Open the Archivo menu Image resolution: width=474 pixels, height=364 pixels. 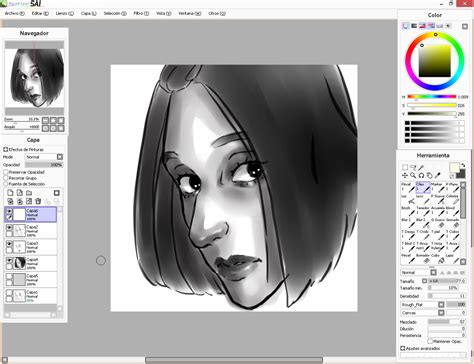click(15, 13)
